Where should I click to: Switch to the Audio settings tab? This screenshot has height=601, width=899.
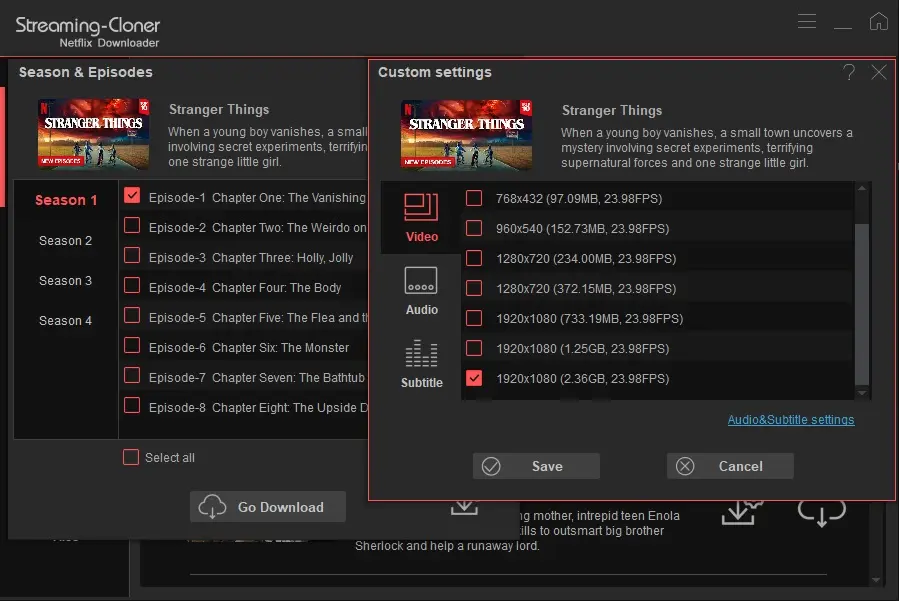(x=421, y=291)
